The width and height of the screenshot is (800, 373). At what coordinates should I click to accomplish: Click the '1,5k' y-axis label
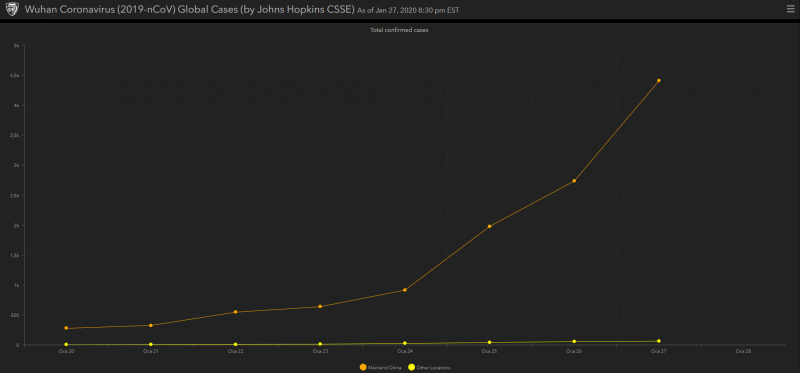click(15, 255)
